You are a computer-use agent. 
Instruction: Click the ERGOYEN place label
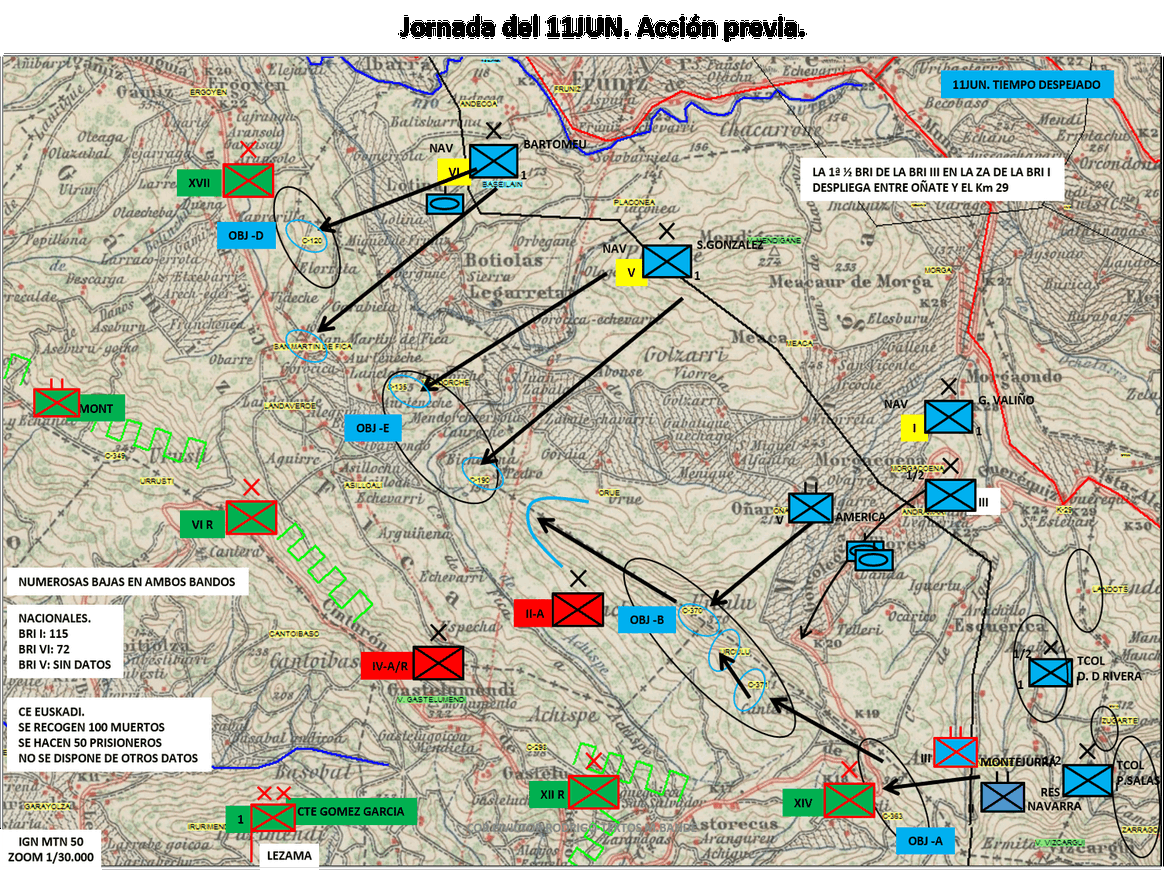208,92
